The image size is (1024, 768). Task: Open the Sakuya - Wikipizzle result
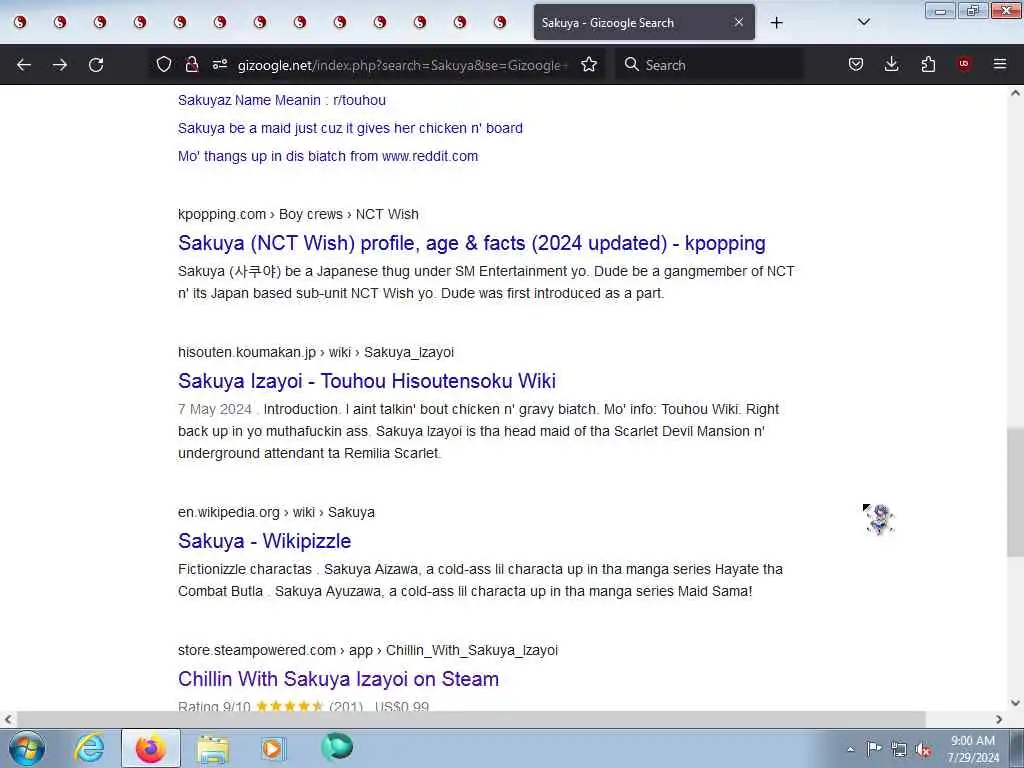264,541
